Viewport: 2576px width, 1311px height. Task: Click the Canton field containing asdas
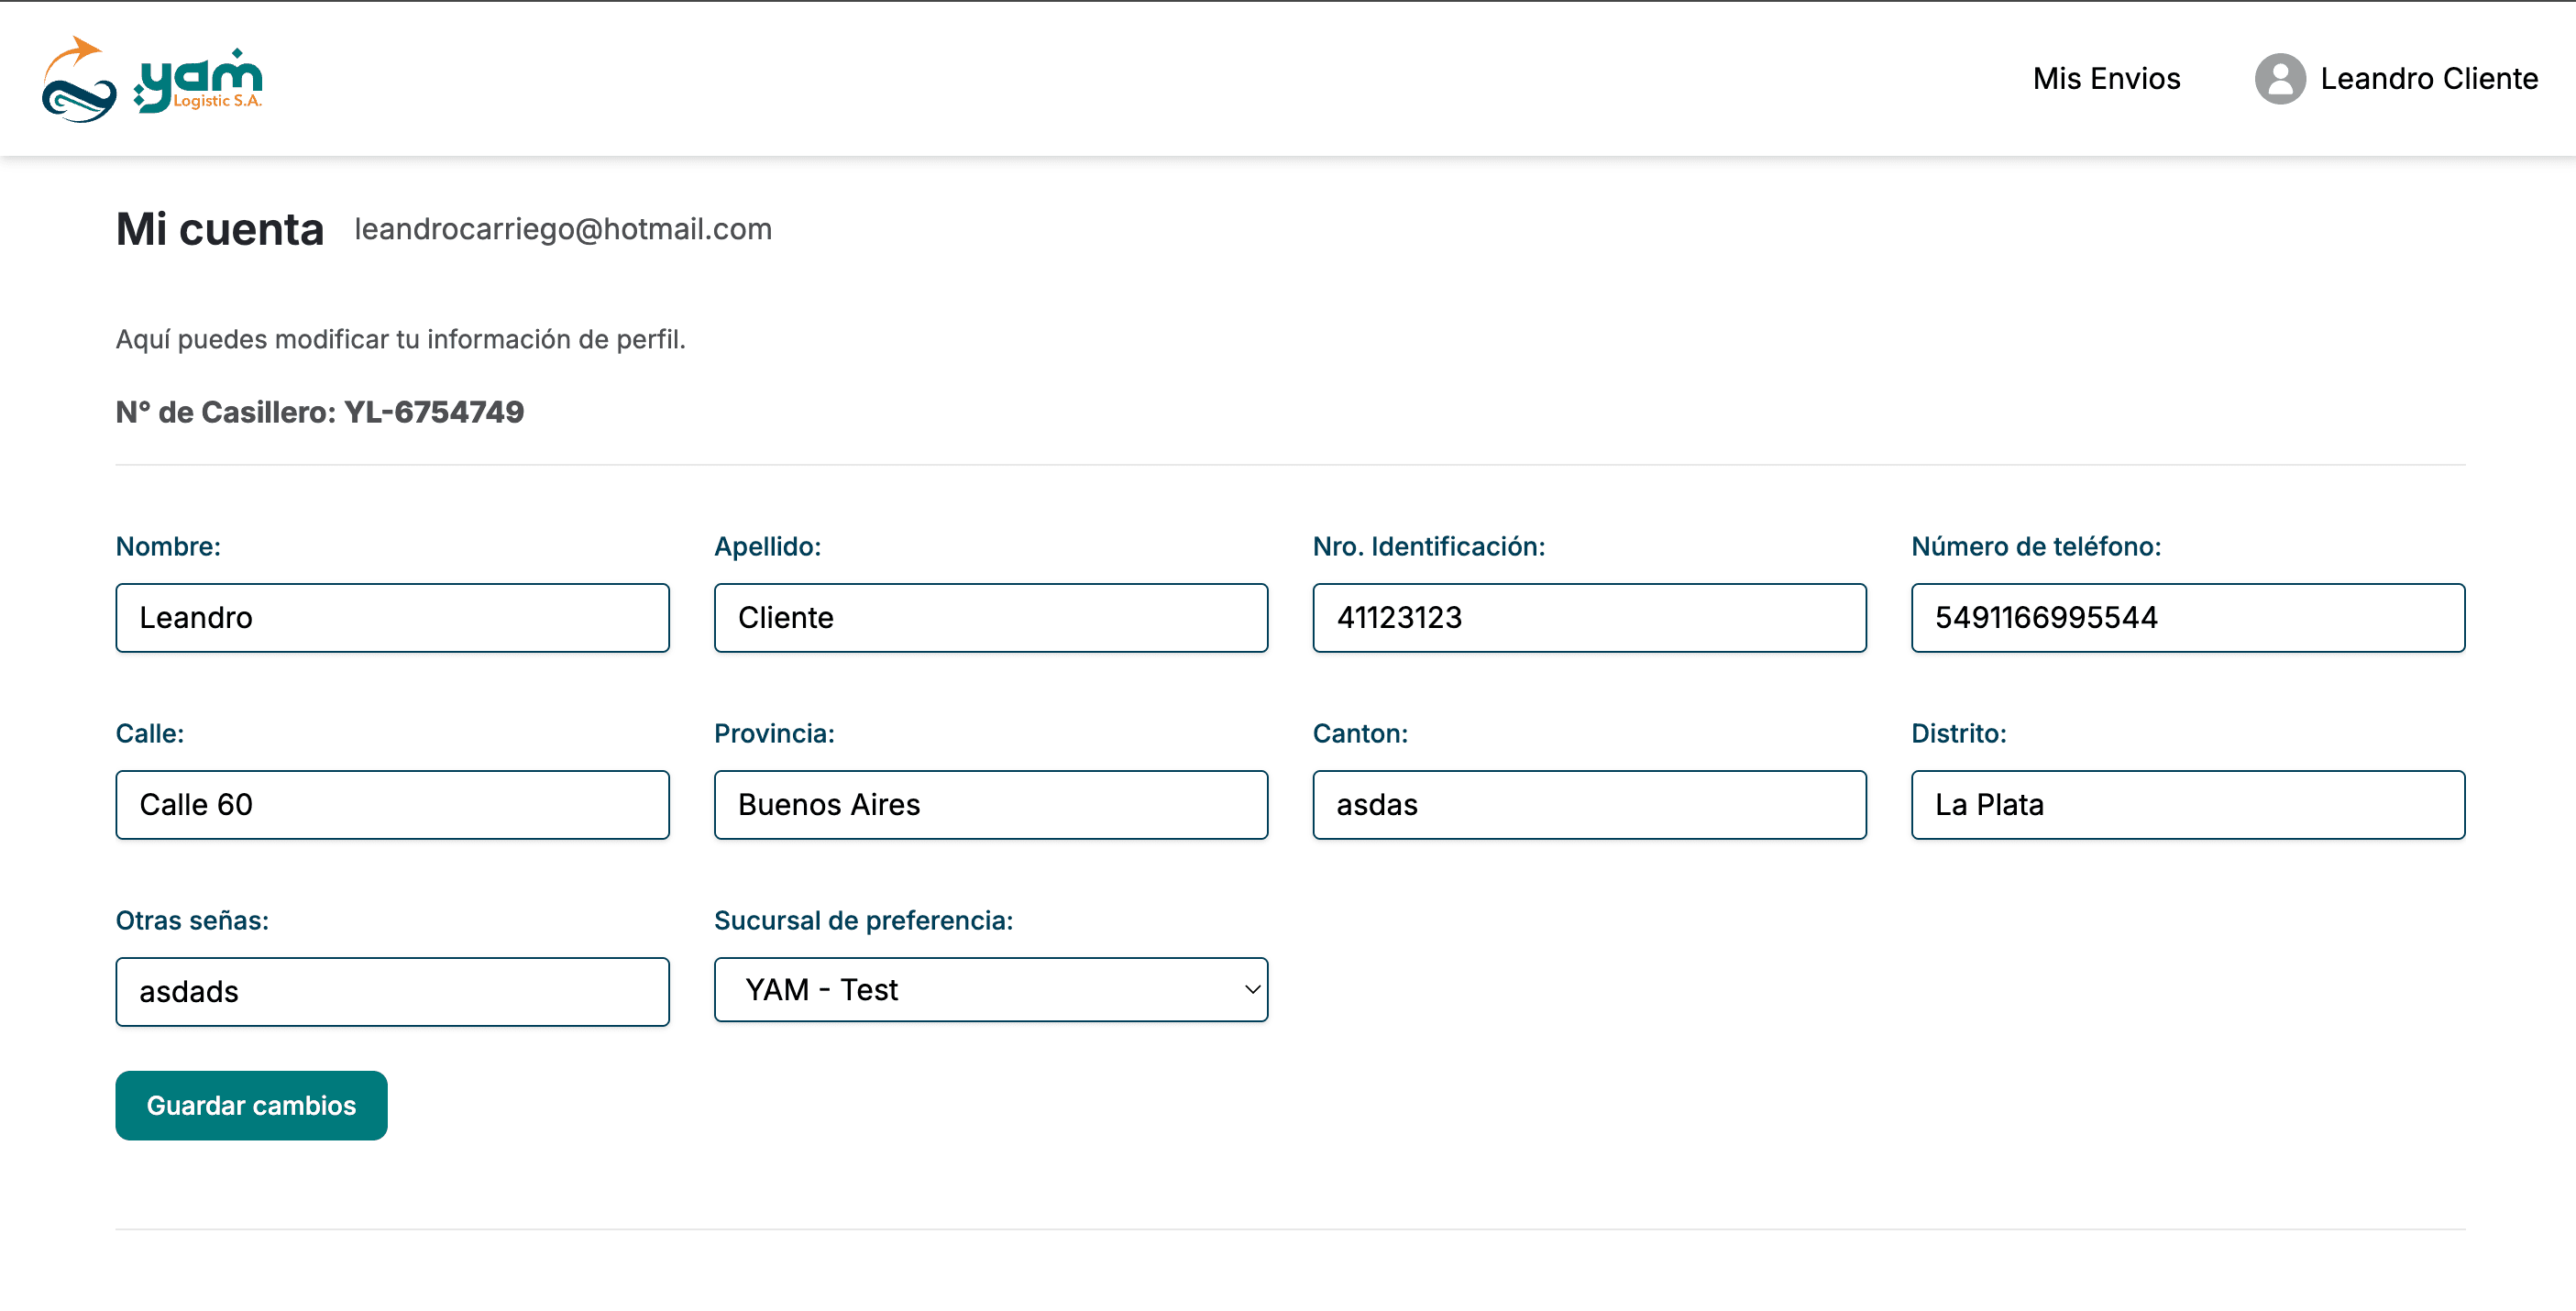point(1588,804)
